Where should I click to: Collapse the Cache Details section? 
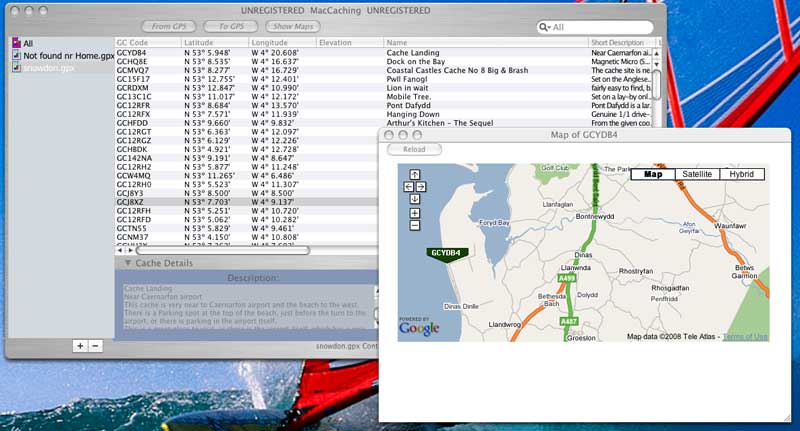tap(128, 263)
